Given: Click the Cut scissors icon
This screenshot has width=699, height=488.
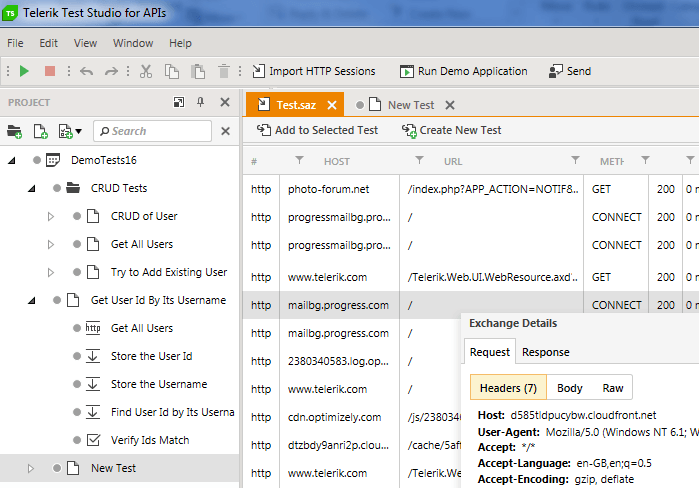Looking at the screenshot, I should pos(146,71).
